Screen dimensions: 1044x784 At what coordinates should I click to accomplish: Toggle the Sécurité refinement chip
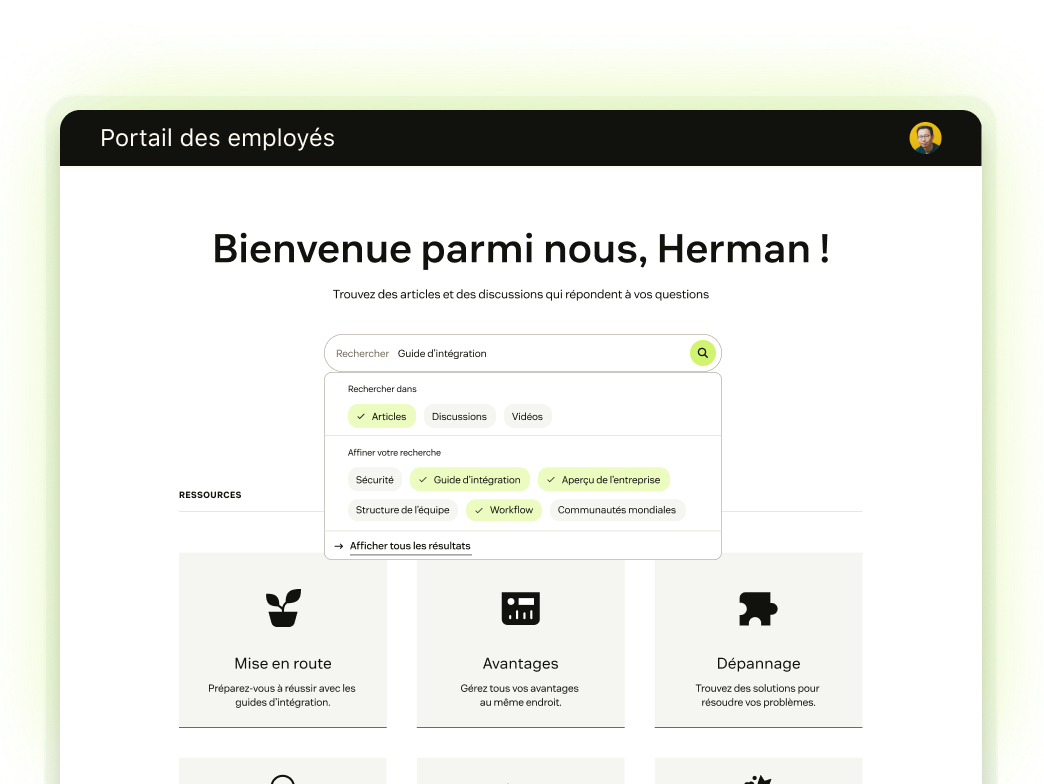coord(374,479)
